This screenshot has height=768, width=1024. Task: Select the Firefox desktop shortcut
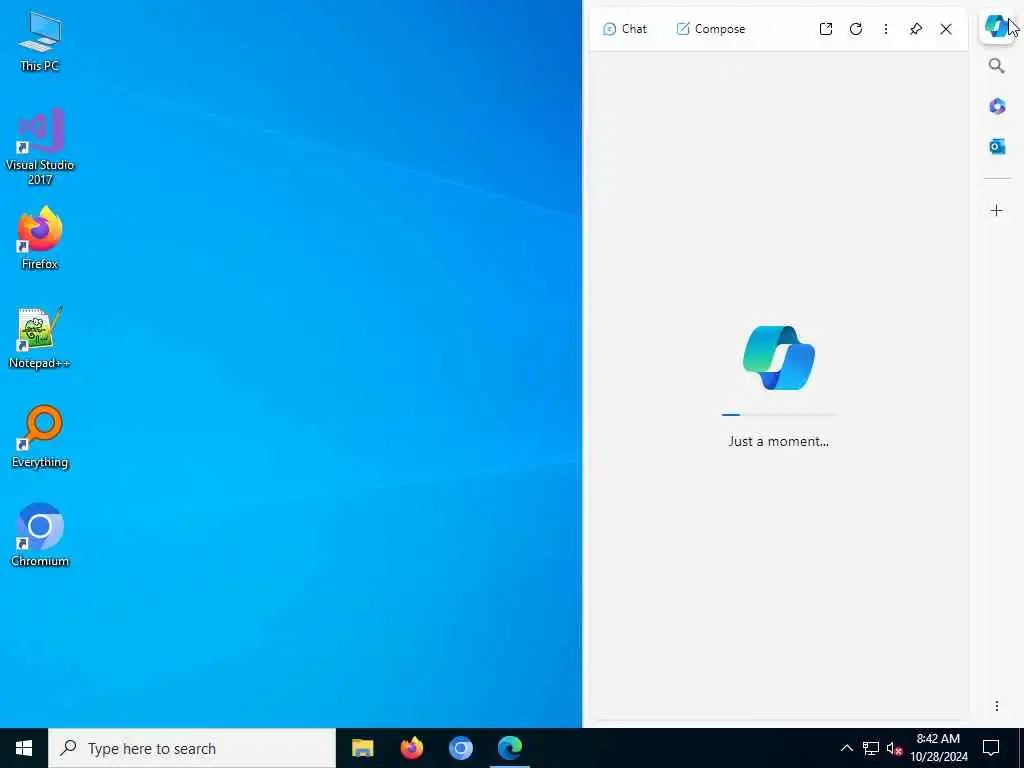[x=39, y=238]
